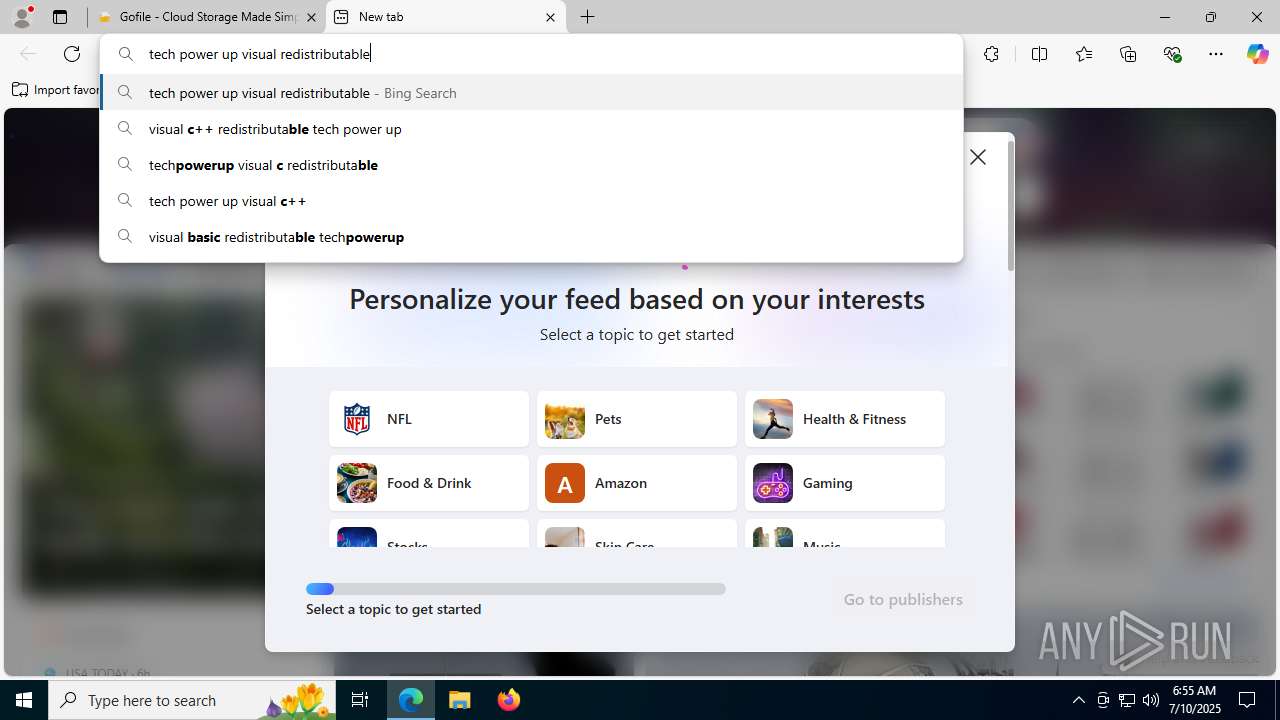The width and height of the screenshot is (1280, 720).
Task: Toggle the Split screen icon
Action: pyautogui.click(x=1039, y=54)
